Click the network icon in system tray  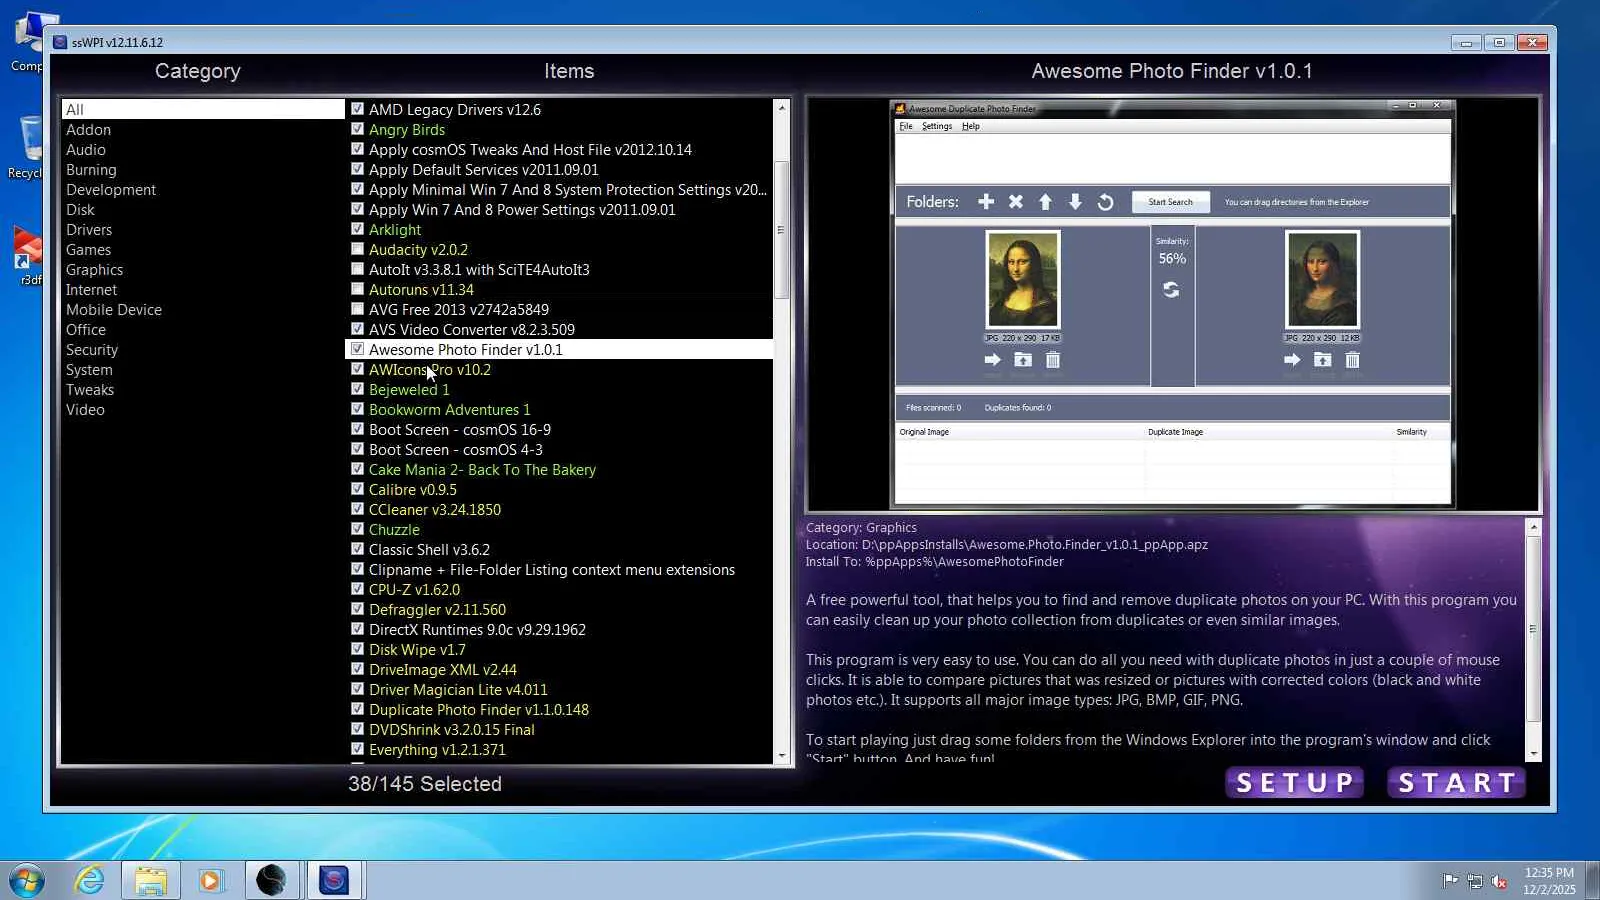(1475, 880)
